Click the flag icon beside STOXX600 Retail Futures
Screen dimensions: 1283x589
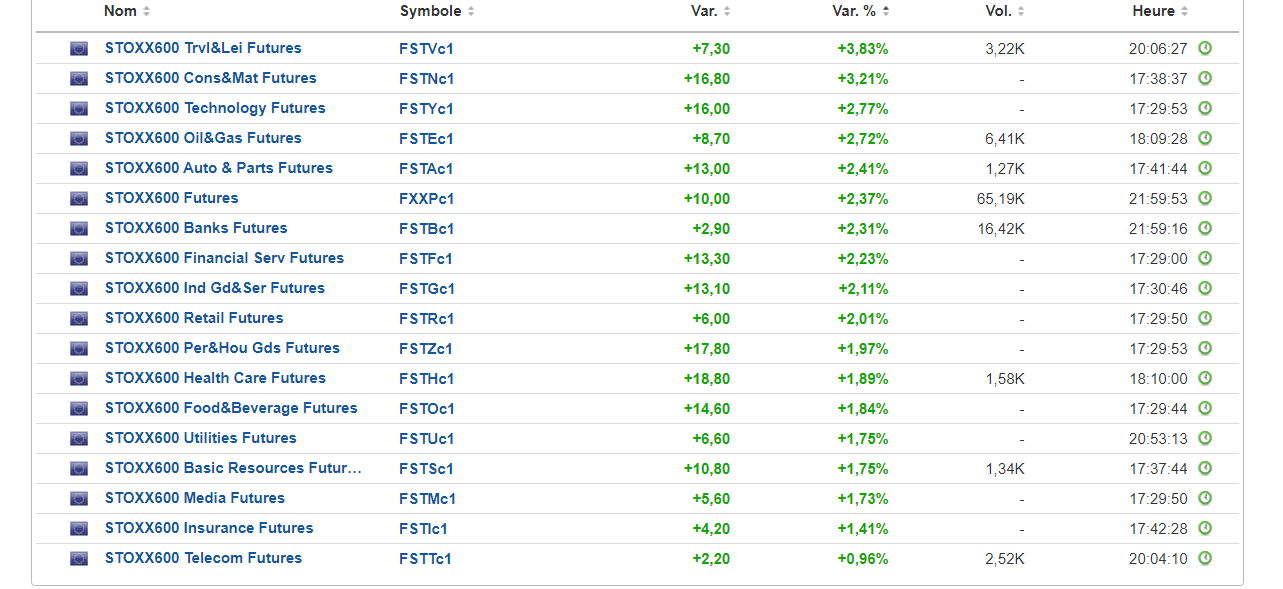(x=79, y=318)
